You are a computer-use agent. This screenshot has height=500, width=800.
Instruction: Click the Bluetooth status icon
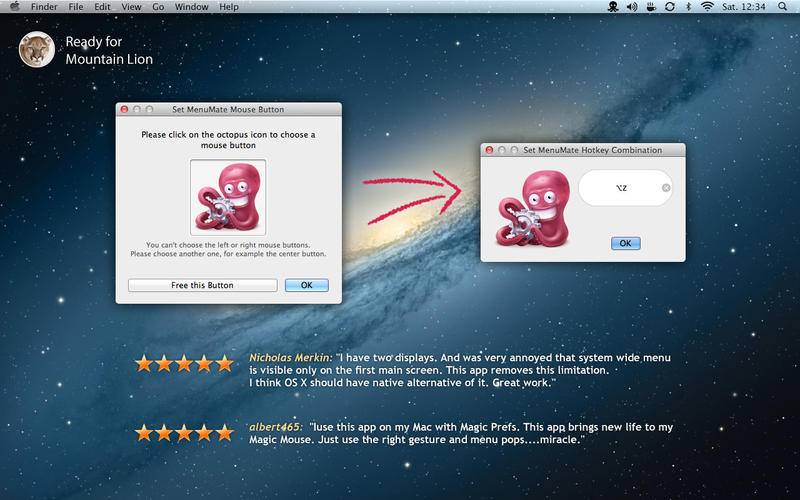[688, 7]
